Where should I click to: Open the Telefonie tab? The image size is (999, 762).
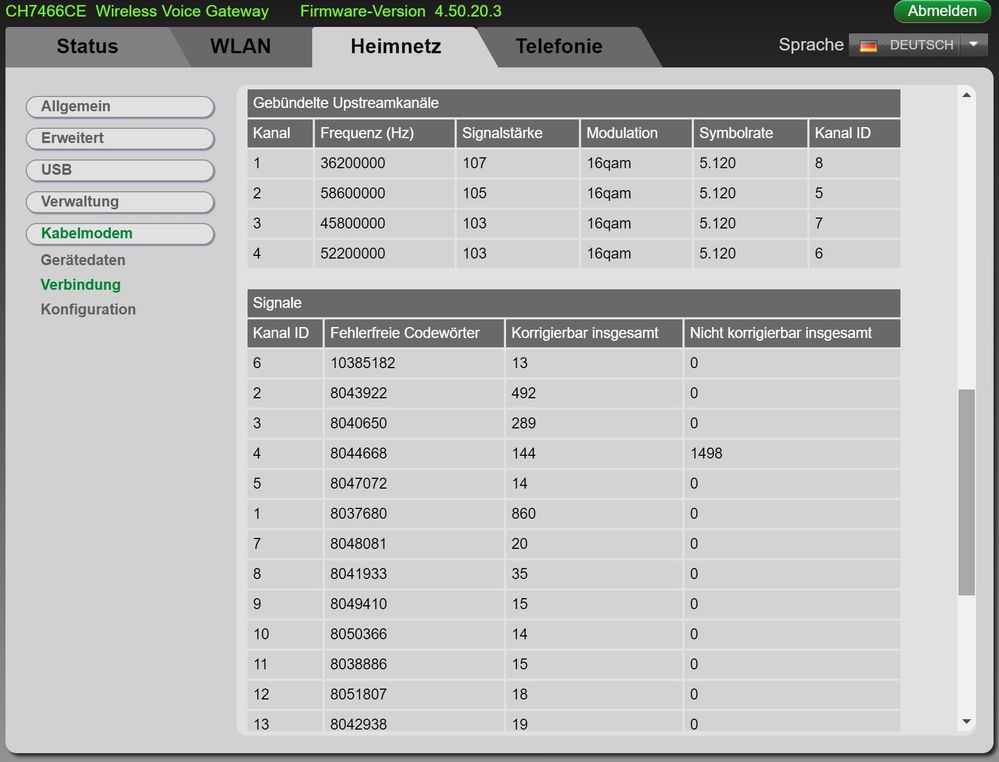point(559,47)
